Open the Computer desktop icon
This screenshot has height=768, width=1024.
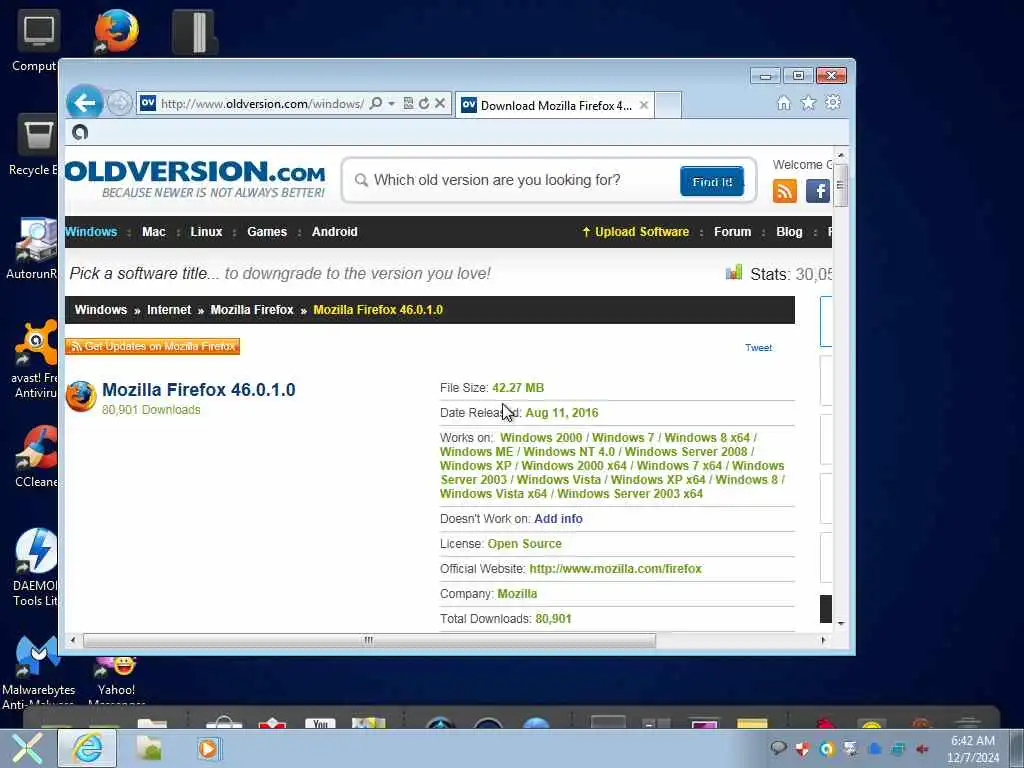(x=37, y=40)
